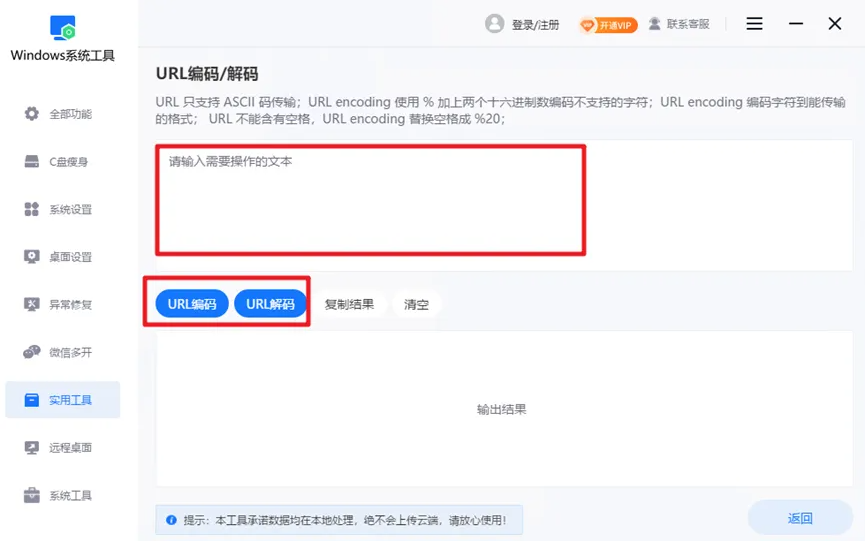Viewport: 865px width, 541px height.
Task: Open 桌面设置 from the sidebar
Action: click(x=62, y=257)
